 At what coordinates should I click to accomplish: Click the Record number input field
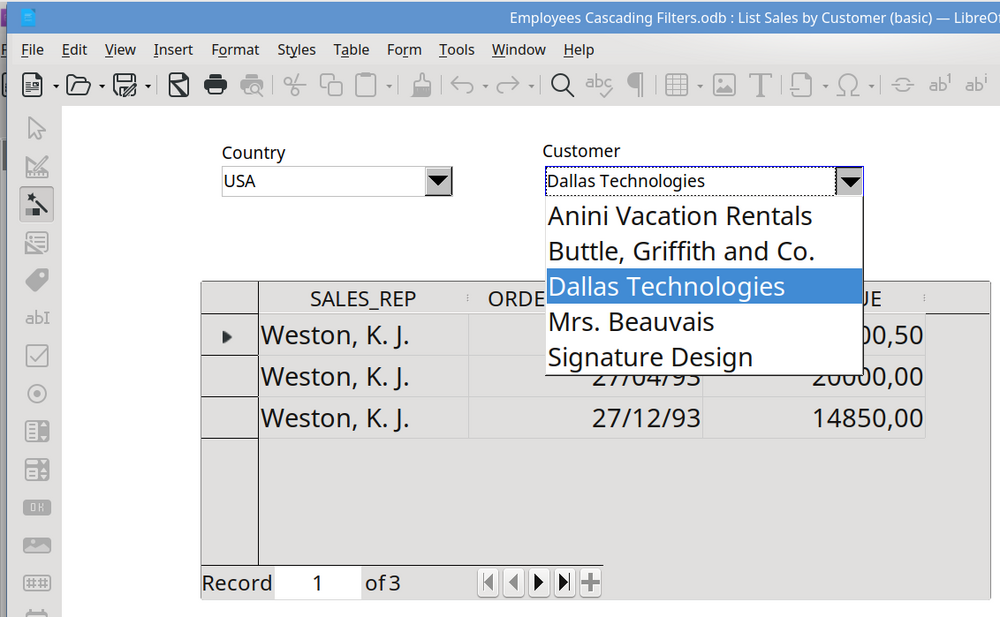point(318,583)
